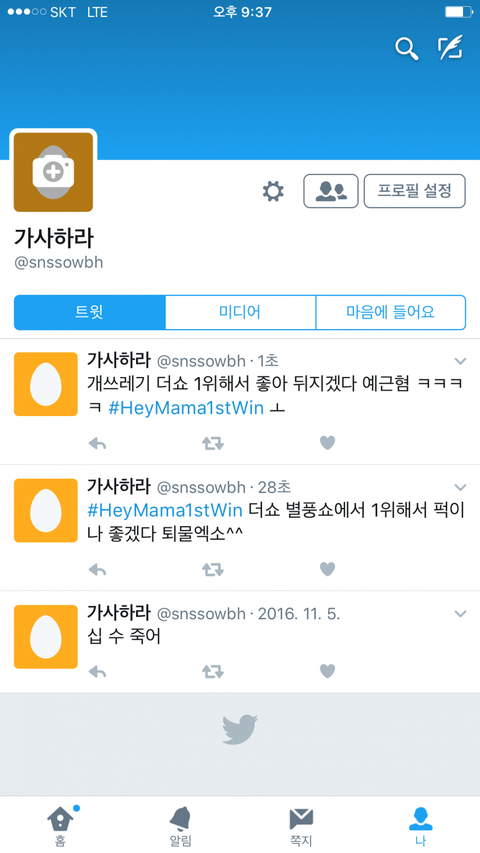480x853 pixels.
Task: Open the #HeyMama1stWin hashtag in the 28초 tweet
Action: (x=164, y=510)
